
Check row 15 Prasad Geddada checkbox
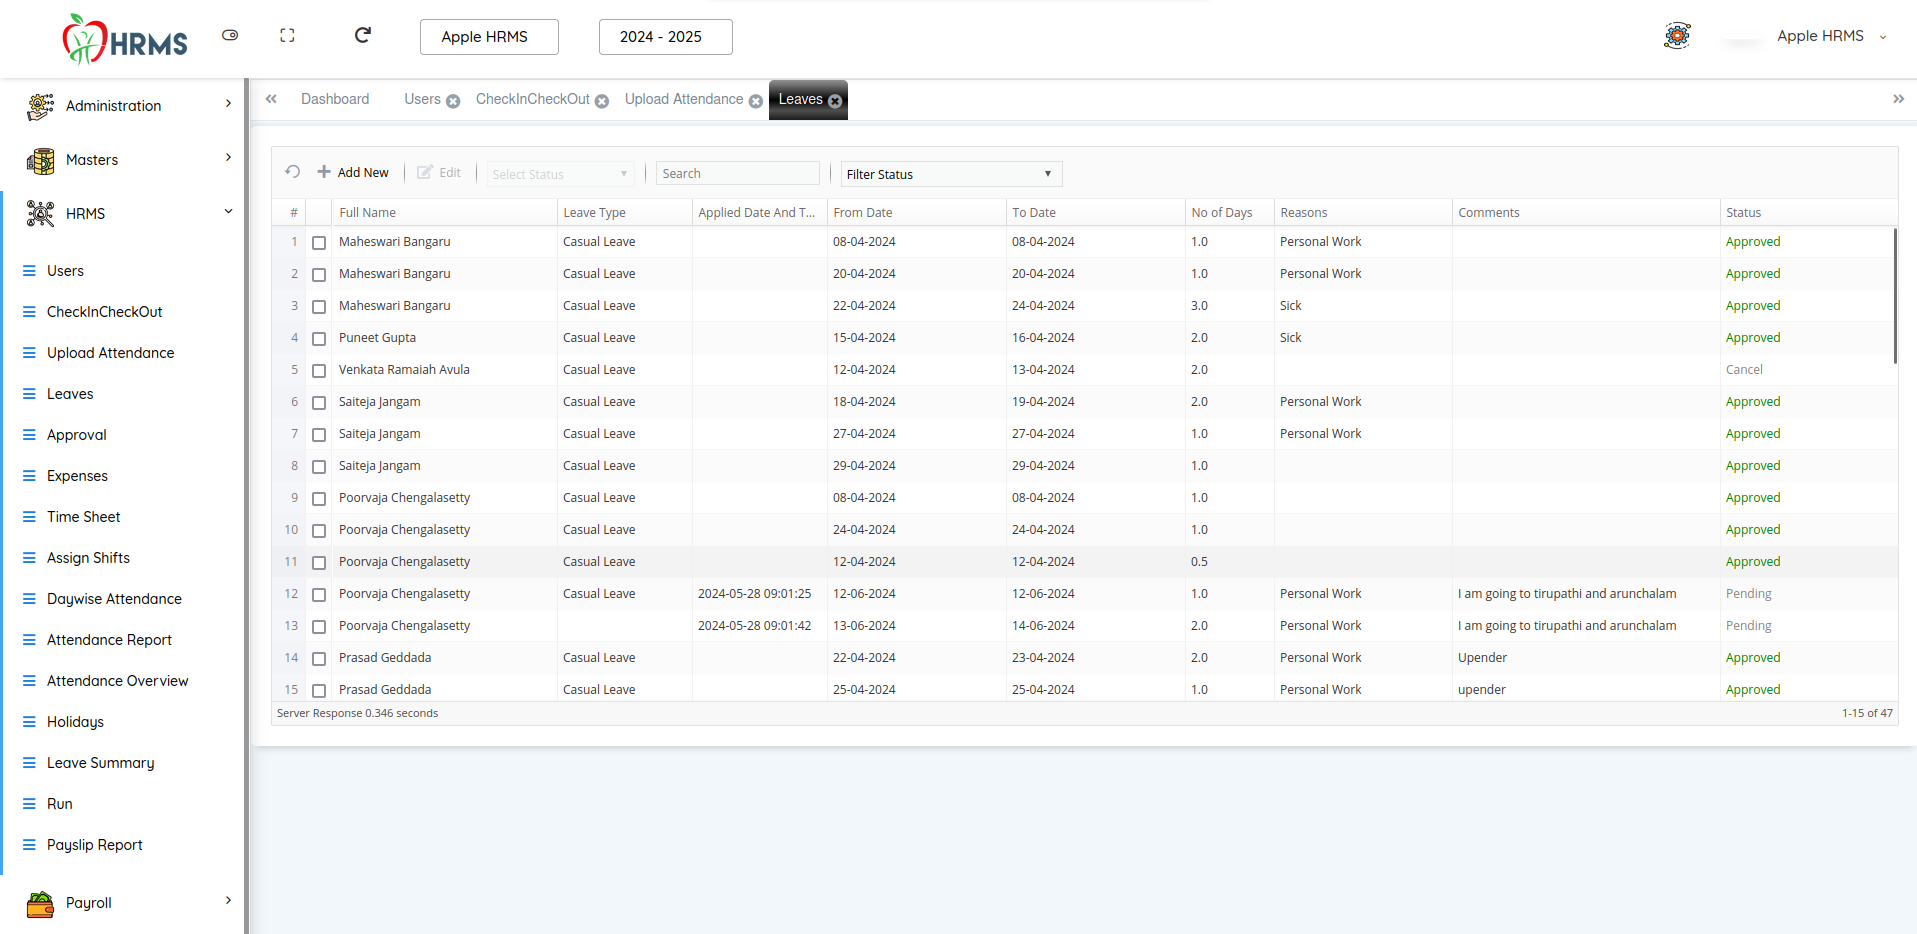pyautogui.click(x=319, y=691)
